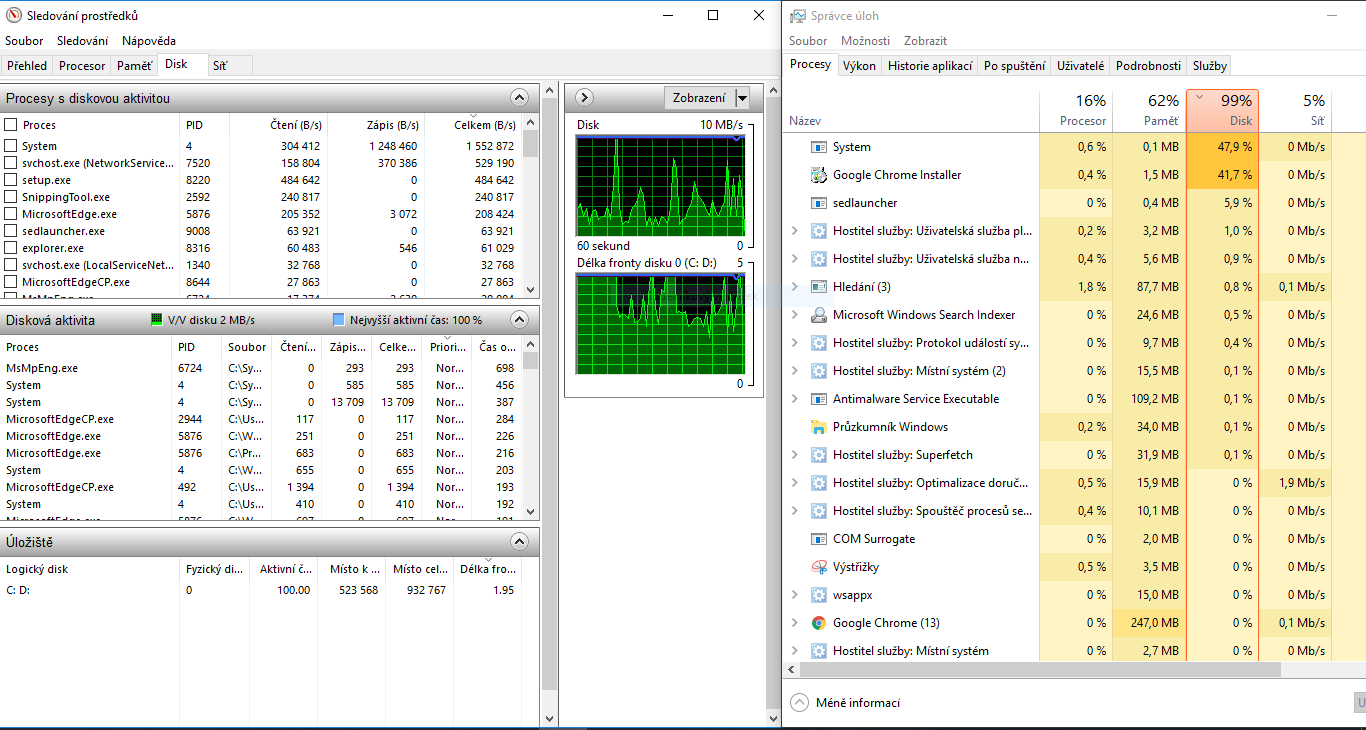Hide the graphs pane with the arrow button
1366x730 pixels.
(586, 97)
